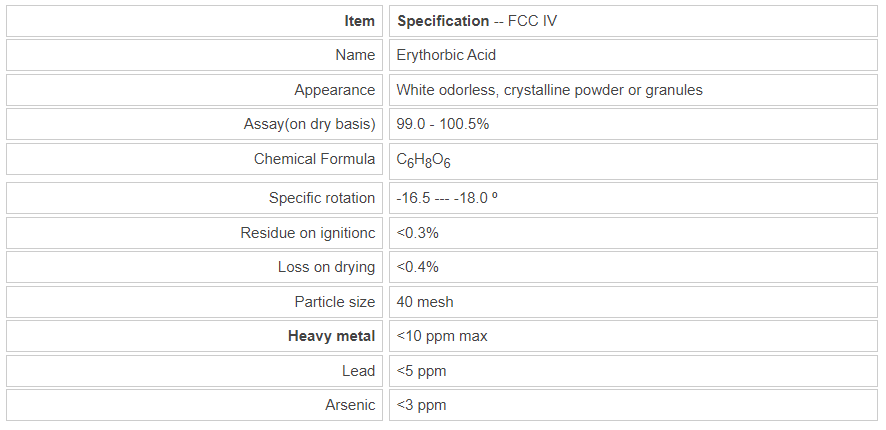The width and height of the screenshot is (886, 430).
Task: Select the -16.5 --- -18.0 º value
Action: point(447,198)
